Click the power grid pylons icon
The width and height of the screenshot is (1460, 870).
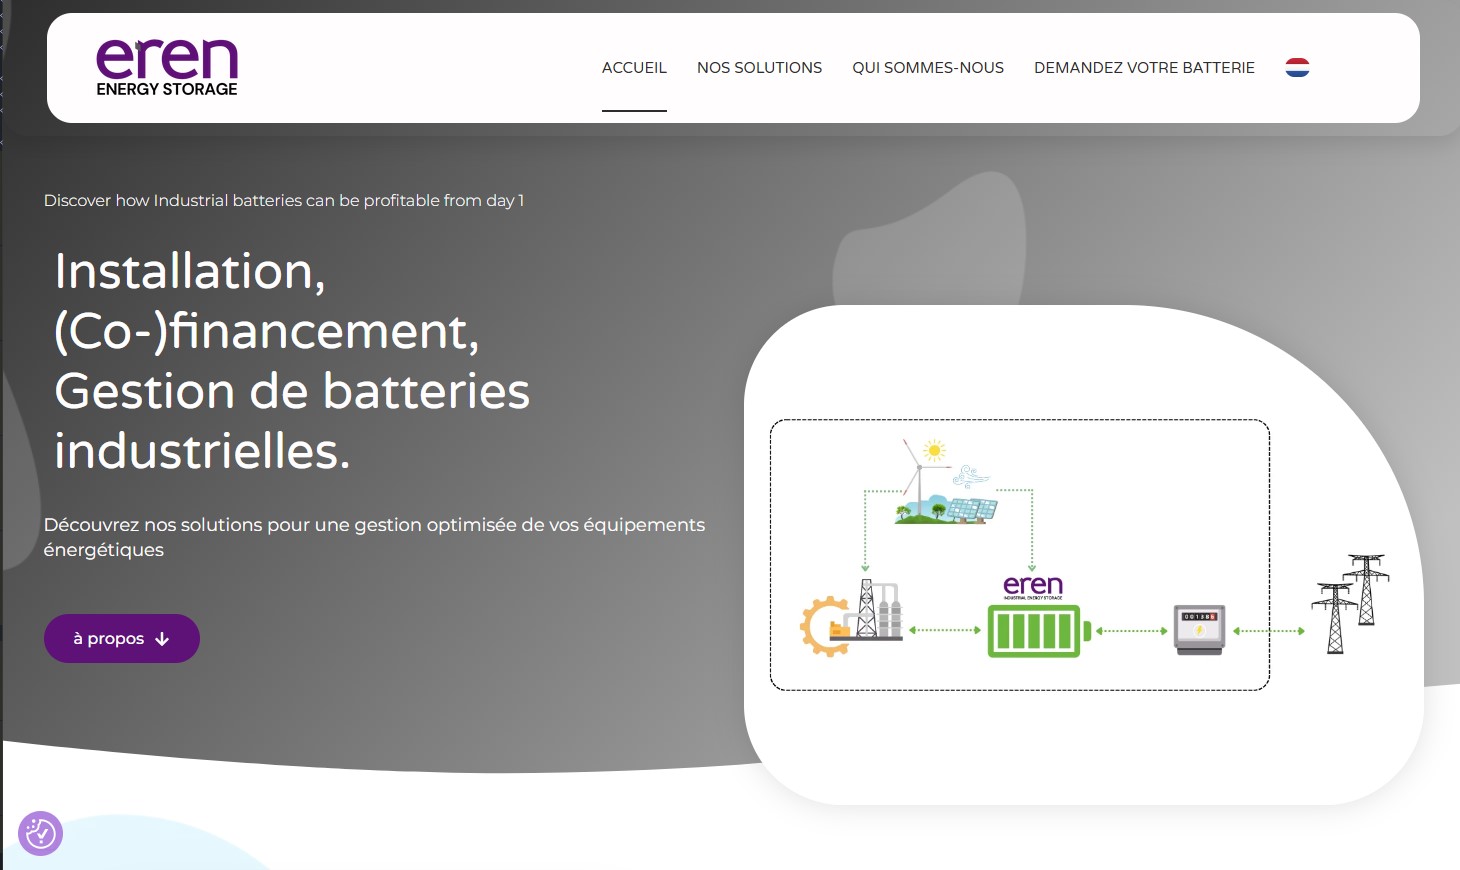(x=1351, y=604)
